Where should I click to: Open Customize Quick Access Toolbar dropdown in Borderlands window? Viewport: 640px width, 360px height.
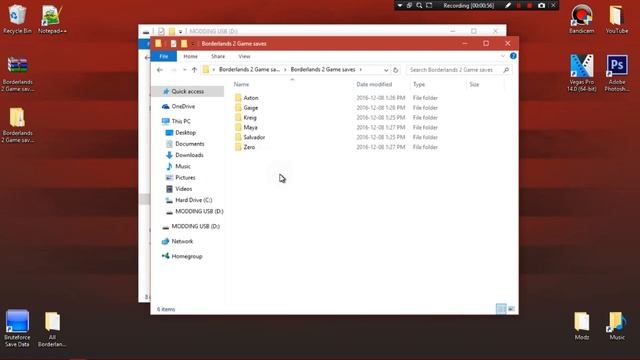click(192, 44)
